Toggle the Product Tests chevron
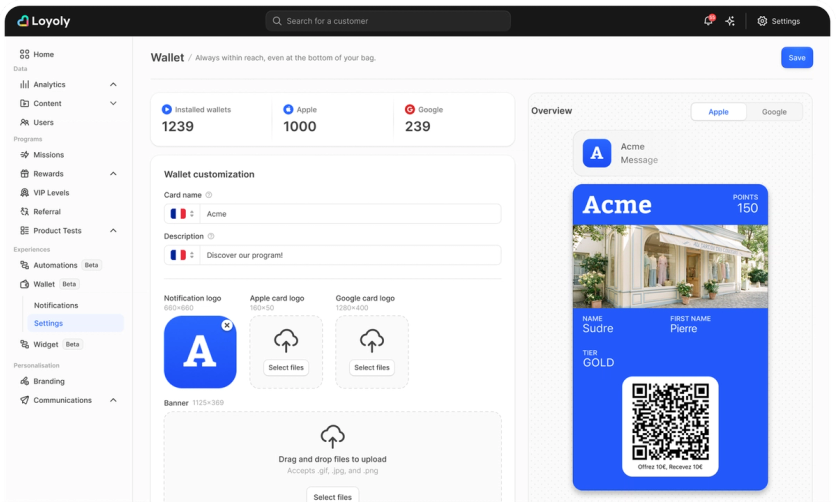The height and width of the screenshot is (502, 836). 113,231
